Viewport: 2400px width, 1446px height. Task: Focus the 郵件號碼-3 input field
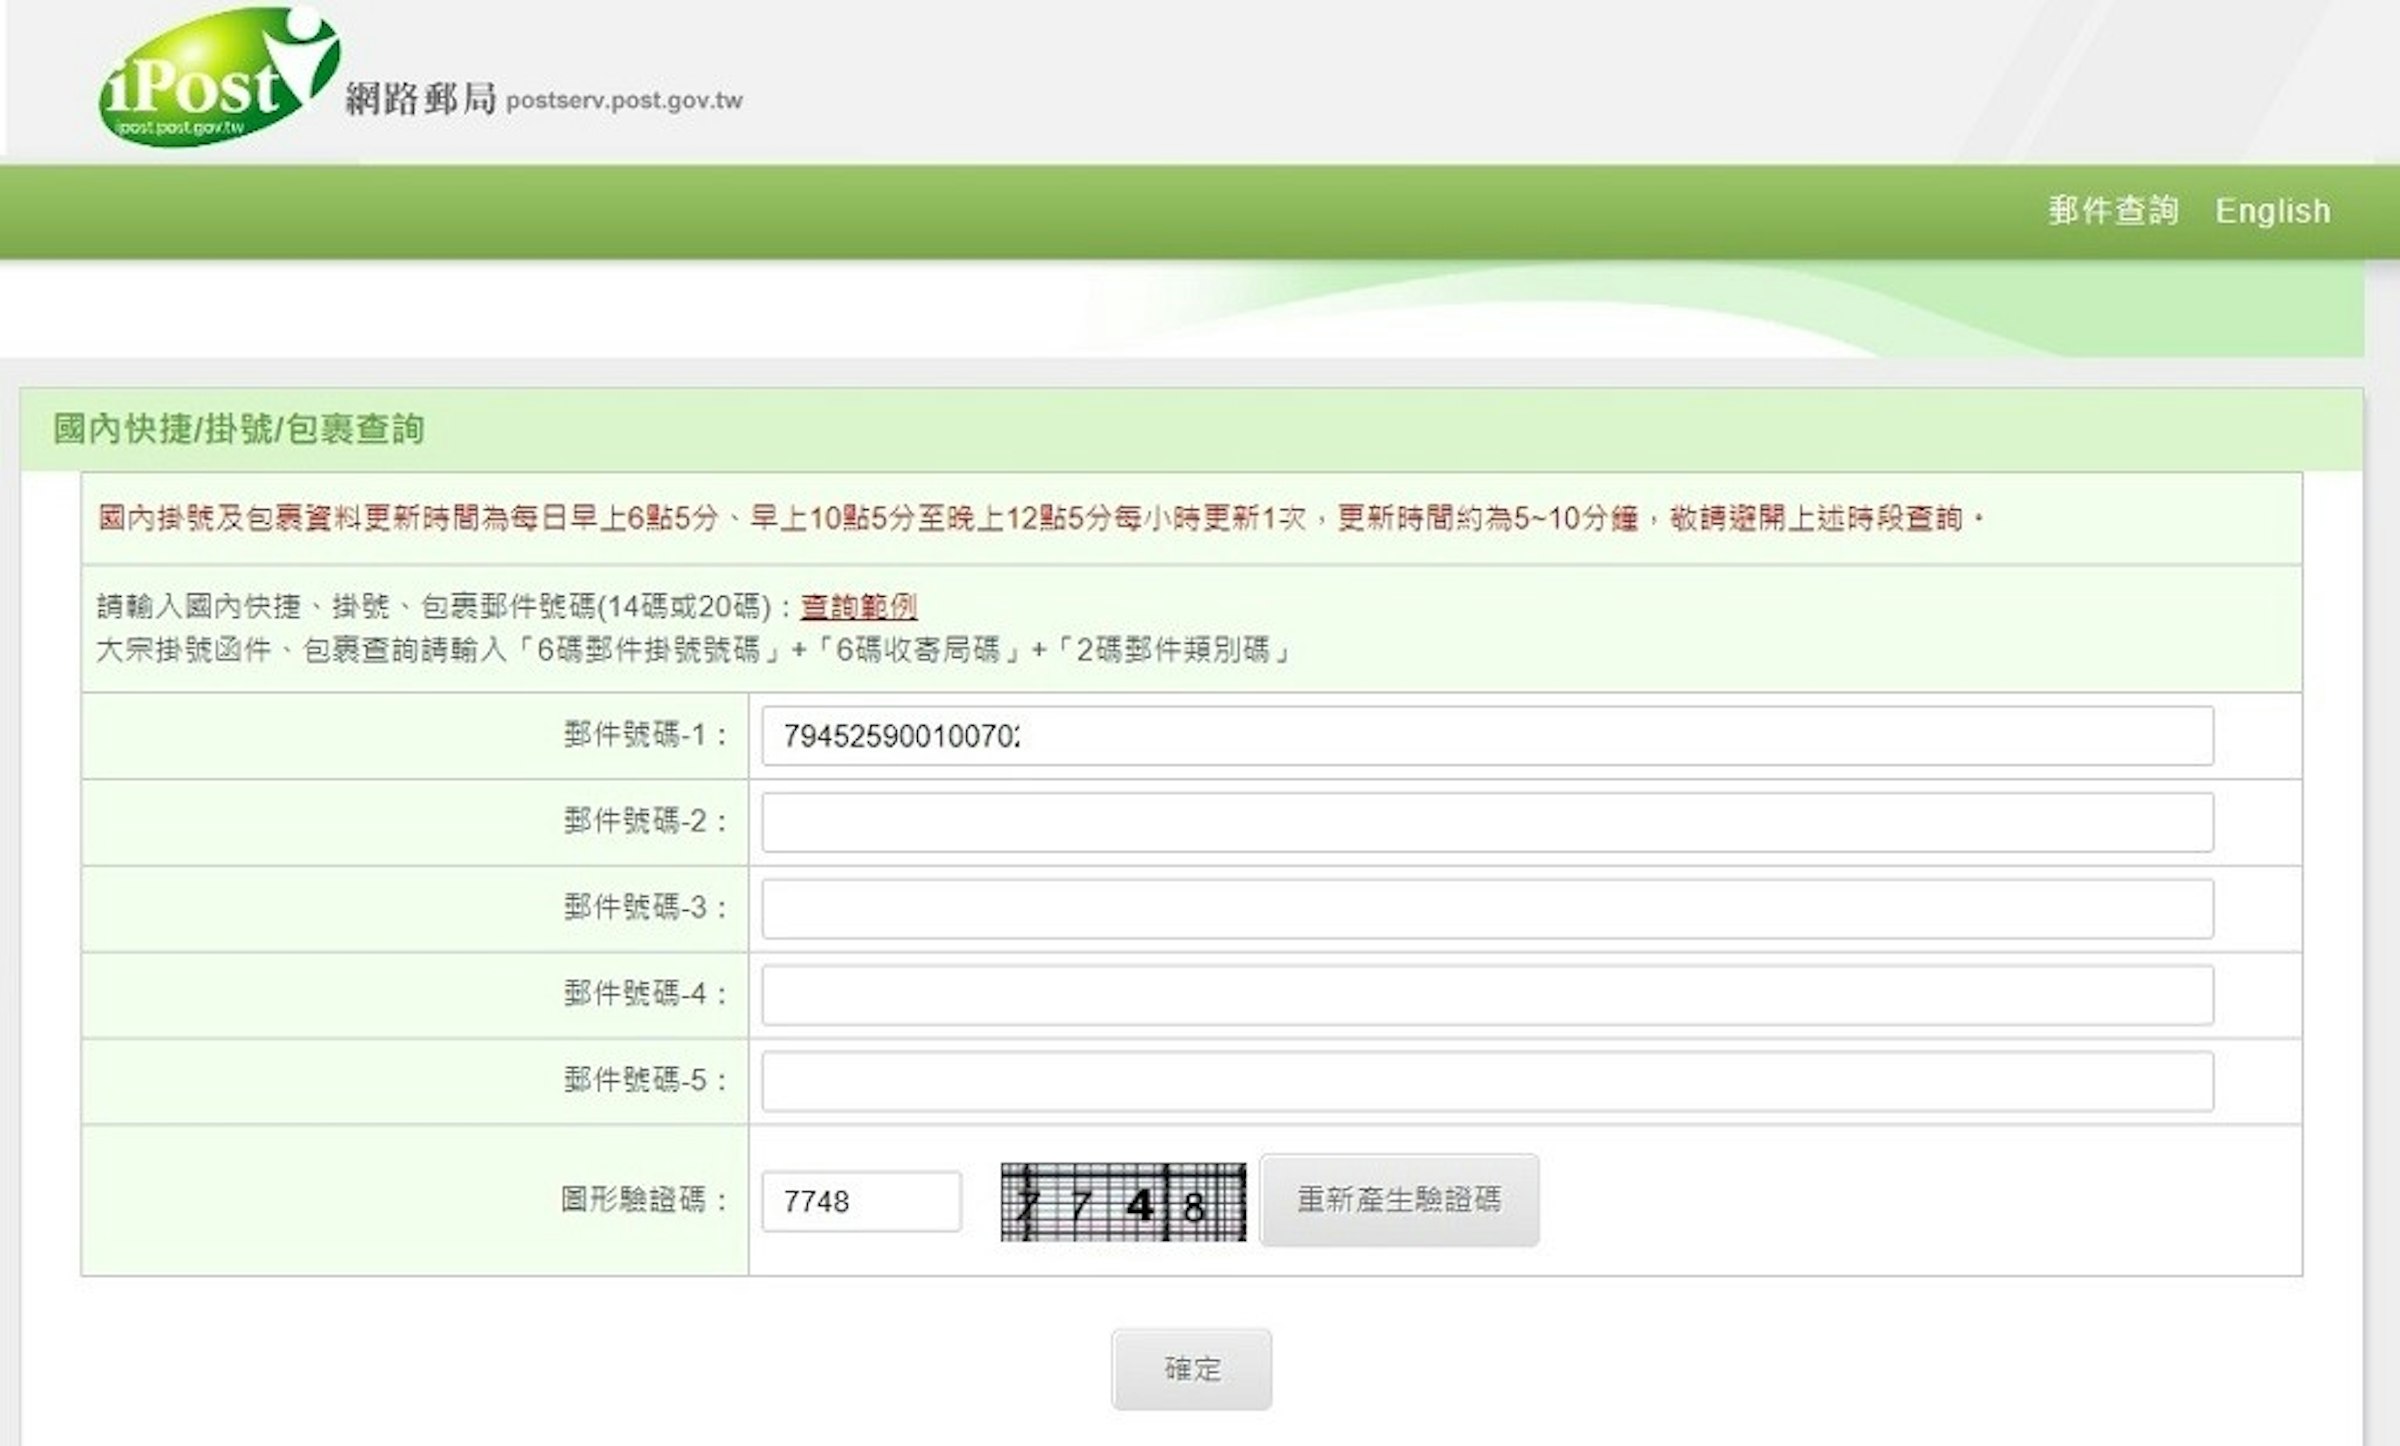(x=1487, y=908)
